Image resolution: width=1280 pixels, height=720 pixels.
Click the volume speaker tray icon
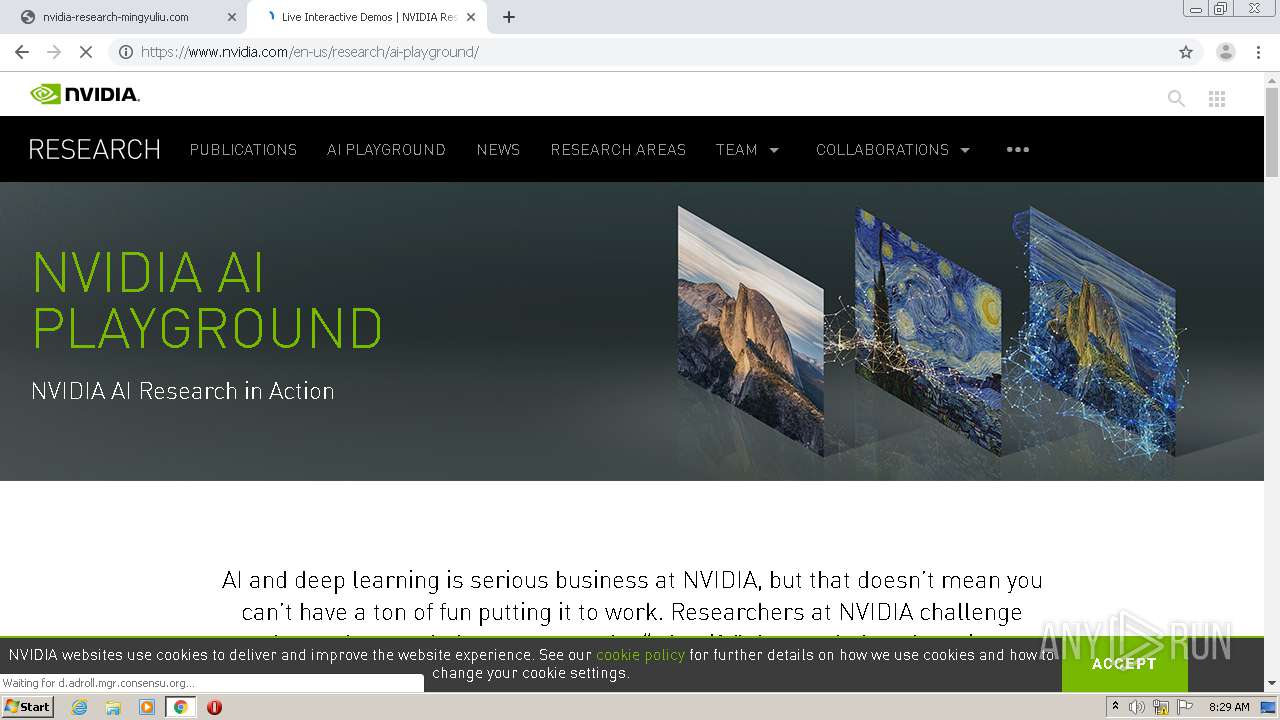pos(1137,707)
